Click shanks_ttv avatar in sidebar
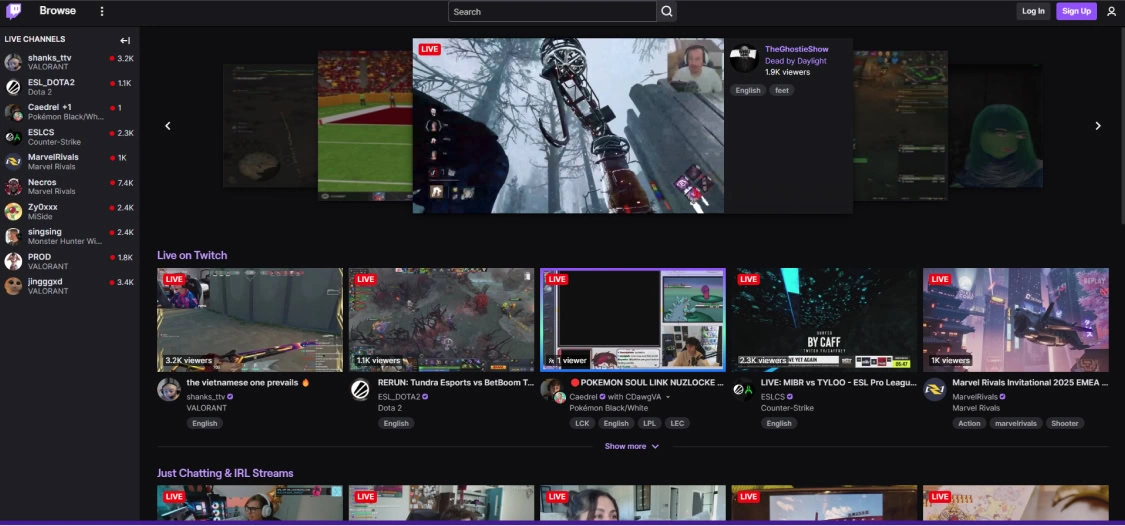Image resolution: width=1125 pixels, height=526 pixels. click(x=13, y=62)
